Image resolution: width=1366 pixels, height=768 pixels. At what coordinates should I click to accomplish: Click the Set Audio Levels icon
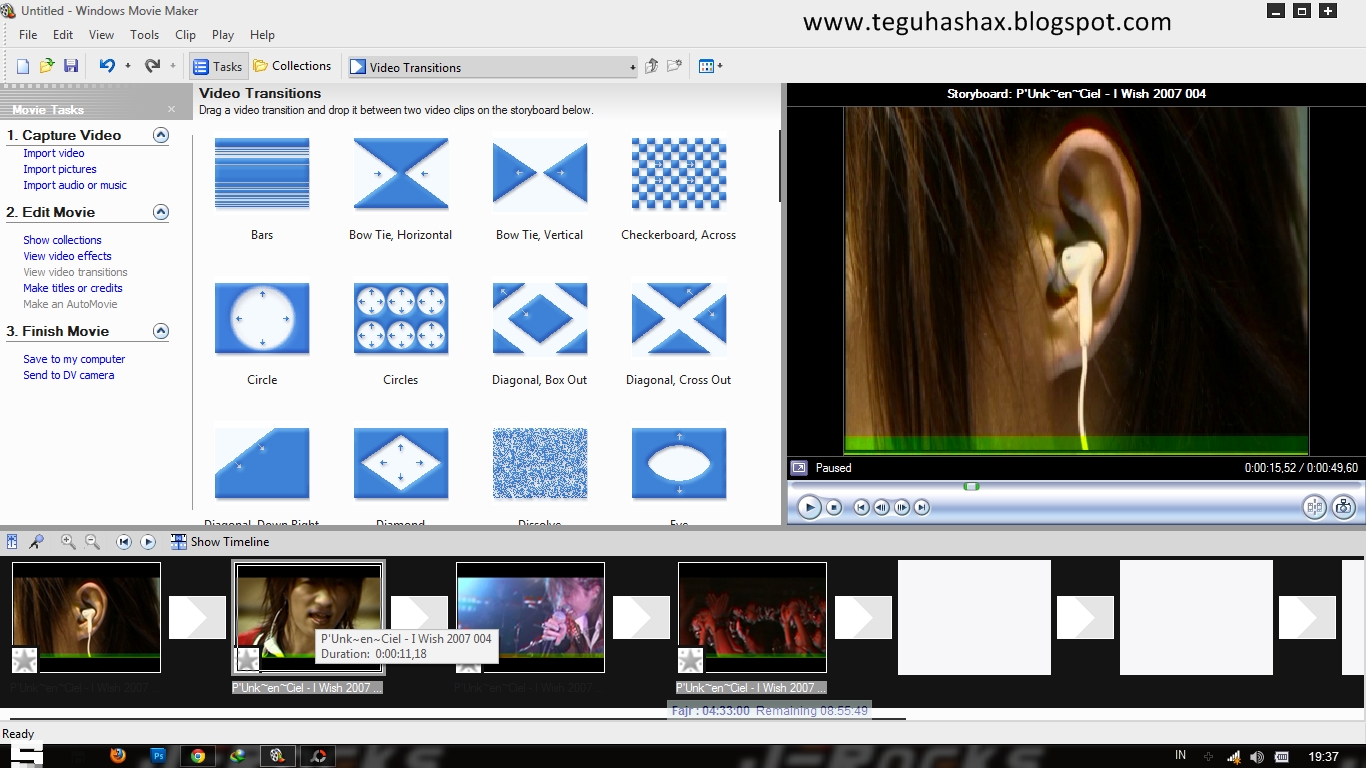pyautogui.click(x=12, y=541)
